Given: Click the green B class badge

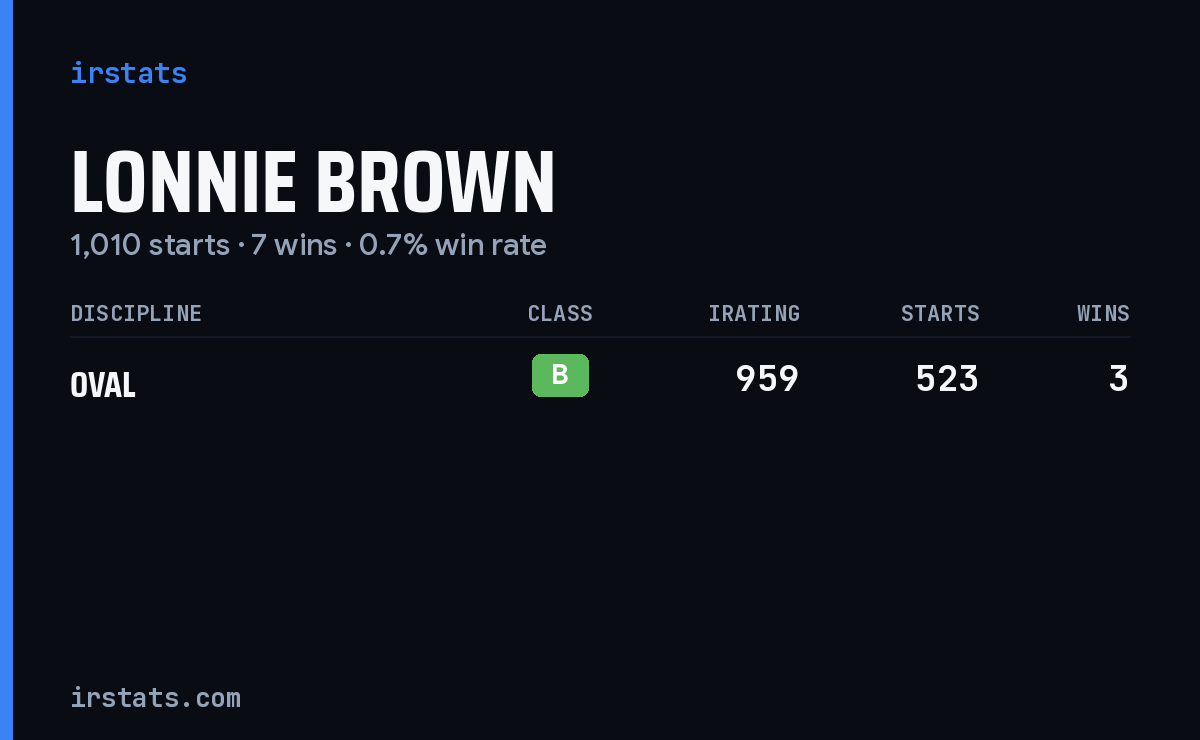Looking at the screenshot, I should (x=560, y=375).
